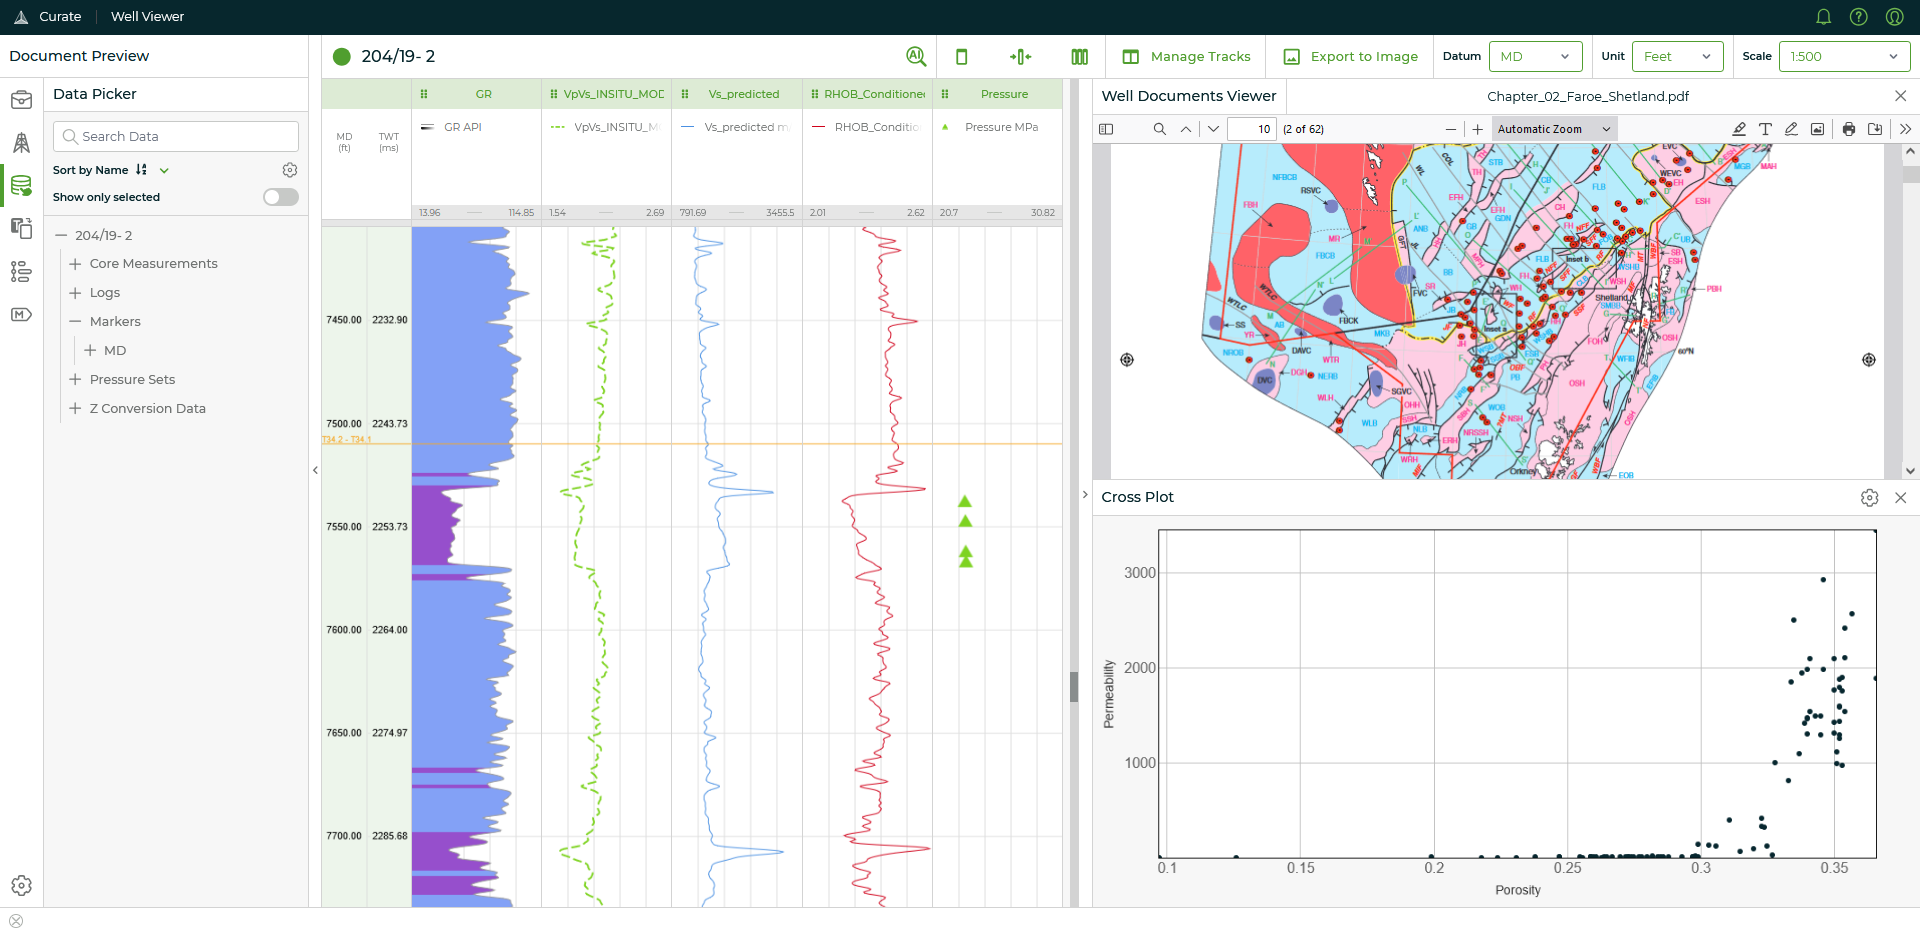Select the database Data Picker sidebar icon
Viewport: 1920px width, 934px height.
pyautogui.click(x=21, y=186)
